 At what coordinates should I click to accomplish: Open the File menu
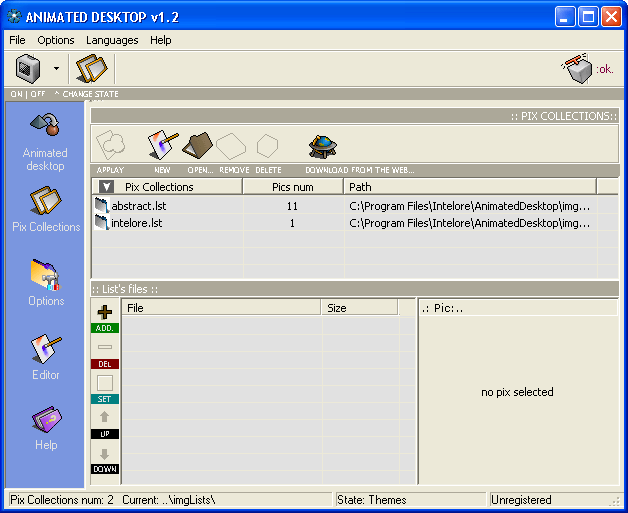point(17,40)
